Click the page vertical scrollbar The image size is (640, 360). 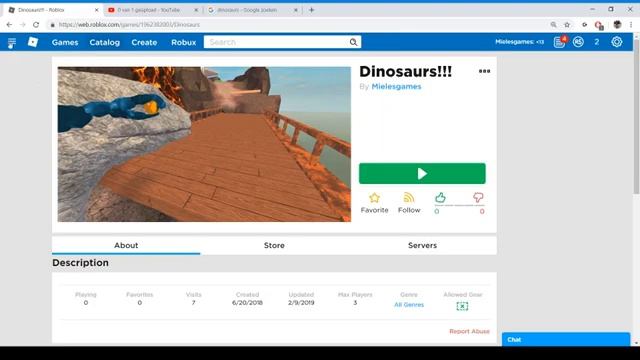click(x=636, y=116)
